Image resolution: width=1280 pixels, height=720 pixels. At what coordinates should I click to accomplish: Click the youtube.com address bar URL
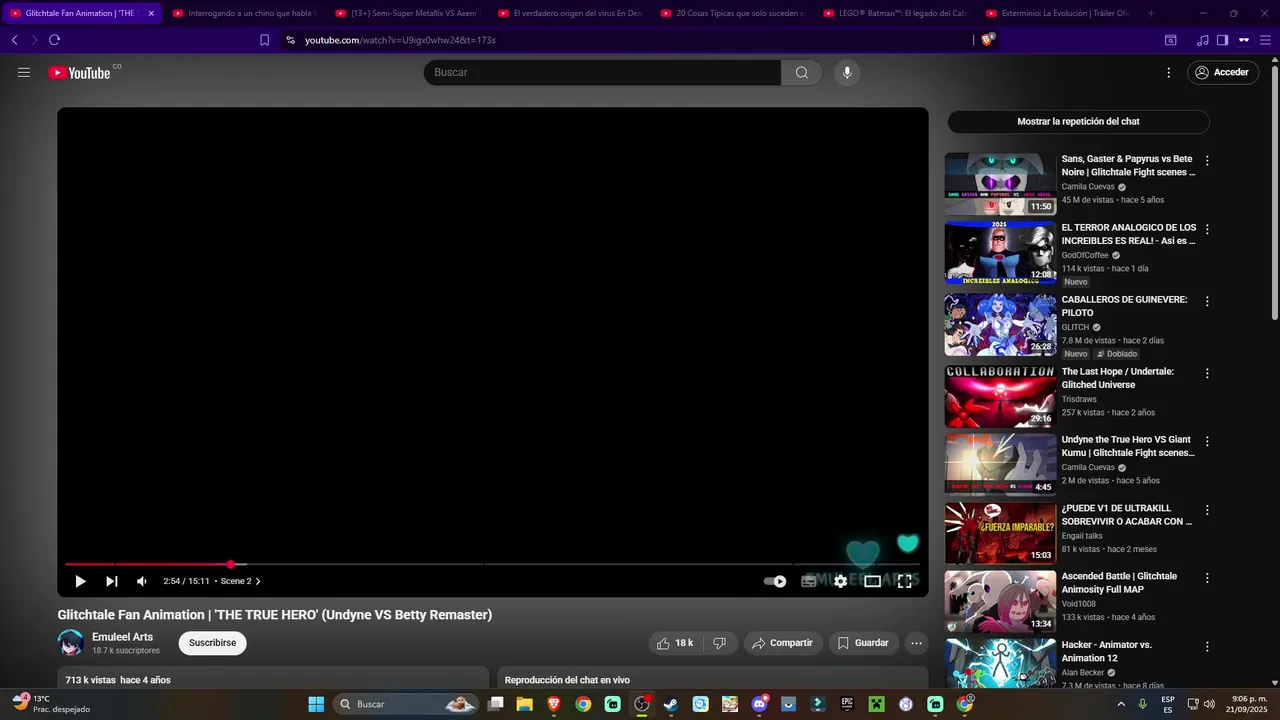[400, 40]
